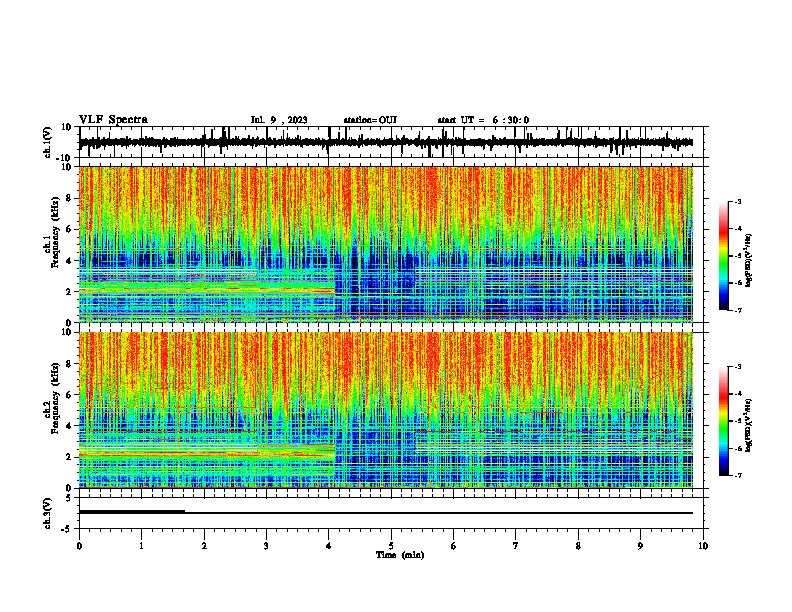Click time axis tick label "6"
792x612 pixels.
[x=454, y=546]
